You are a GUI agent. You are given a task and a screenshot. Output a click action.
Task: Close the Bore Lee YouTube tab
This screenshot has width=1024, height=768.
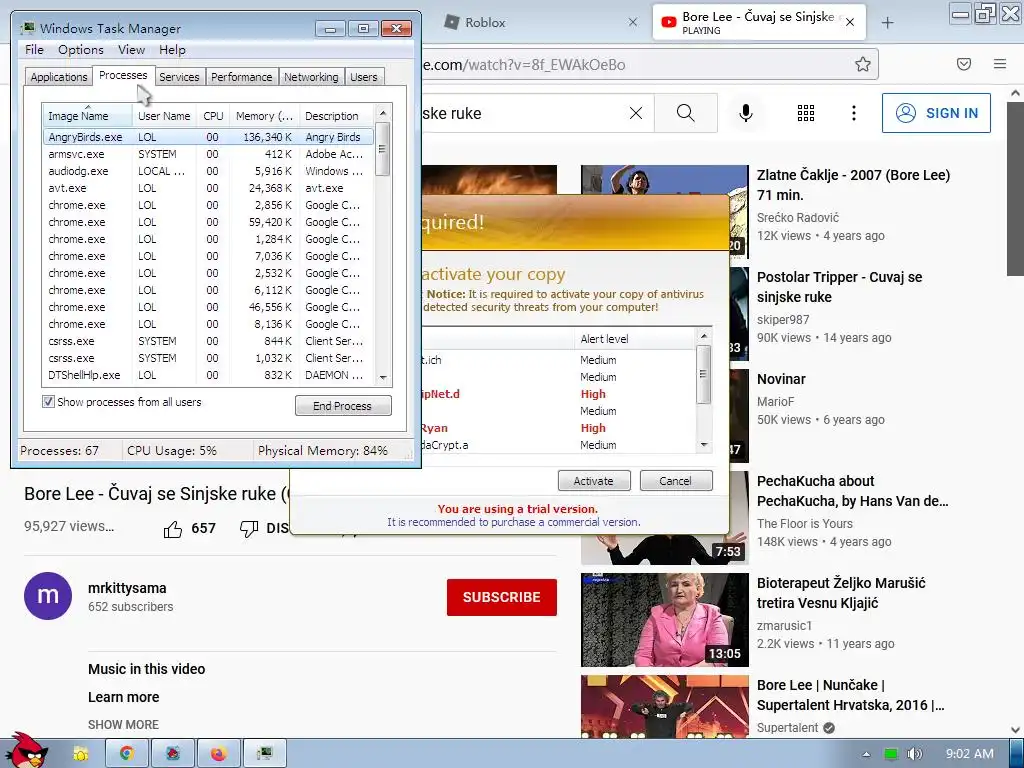pos(850,23)
